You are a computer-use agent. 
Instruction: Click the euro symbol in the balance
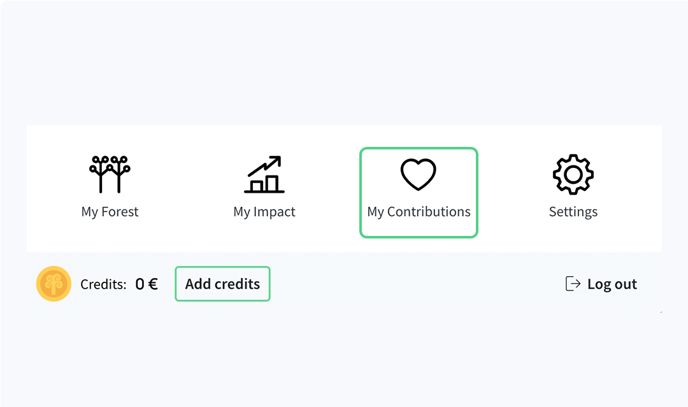(x=153, y=284)
